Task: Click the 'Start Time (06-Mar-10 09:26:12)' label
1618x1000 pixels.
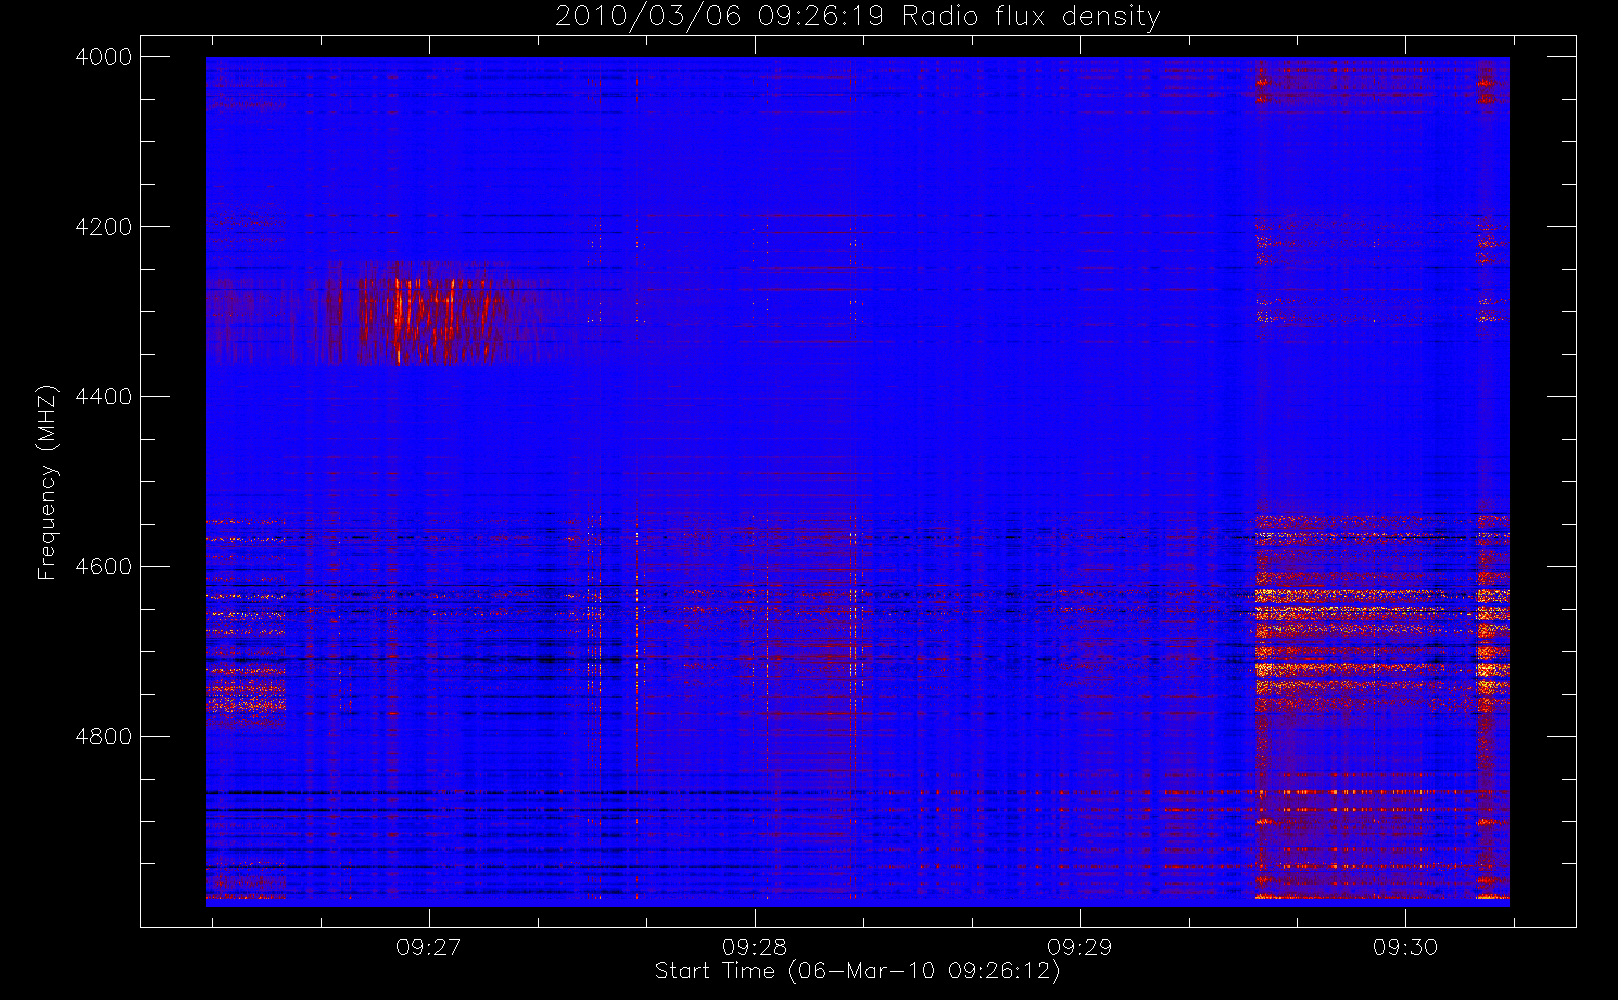Action: 858,971
